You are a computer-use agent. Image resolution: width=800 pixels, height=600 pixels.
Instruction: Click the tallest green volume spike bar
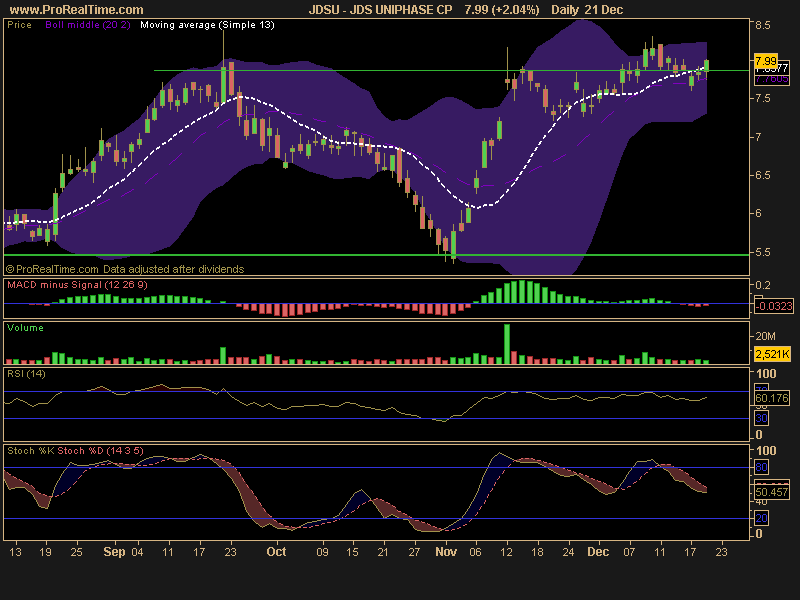click(x=507, y=344)
